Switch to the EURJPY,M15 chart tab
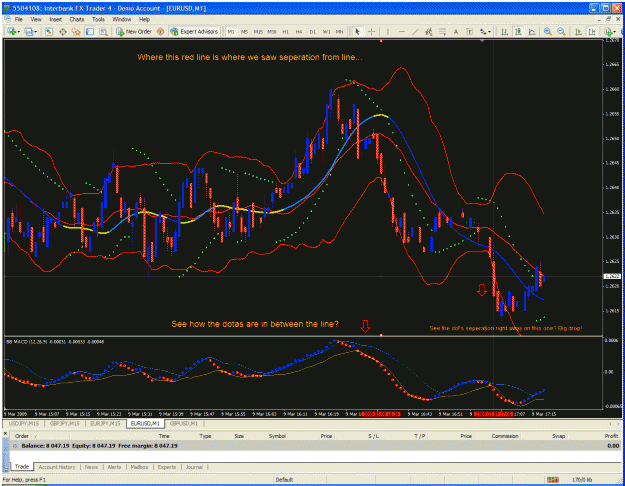The width and height of the screenshot is (625, 486). tap(105, 423)
